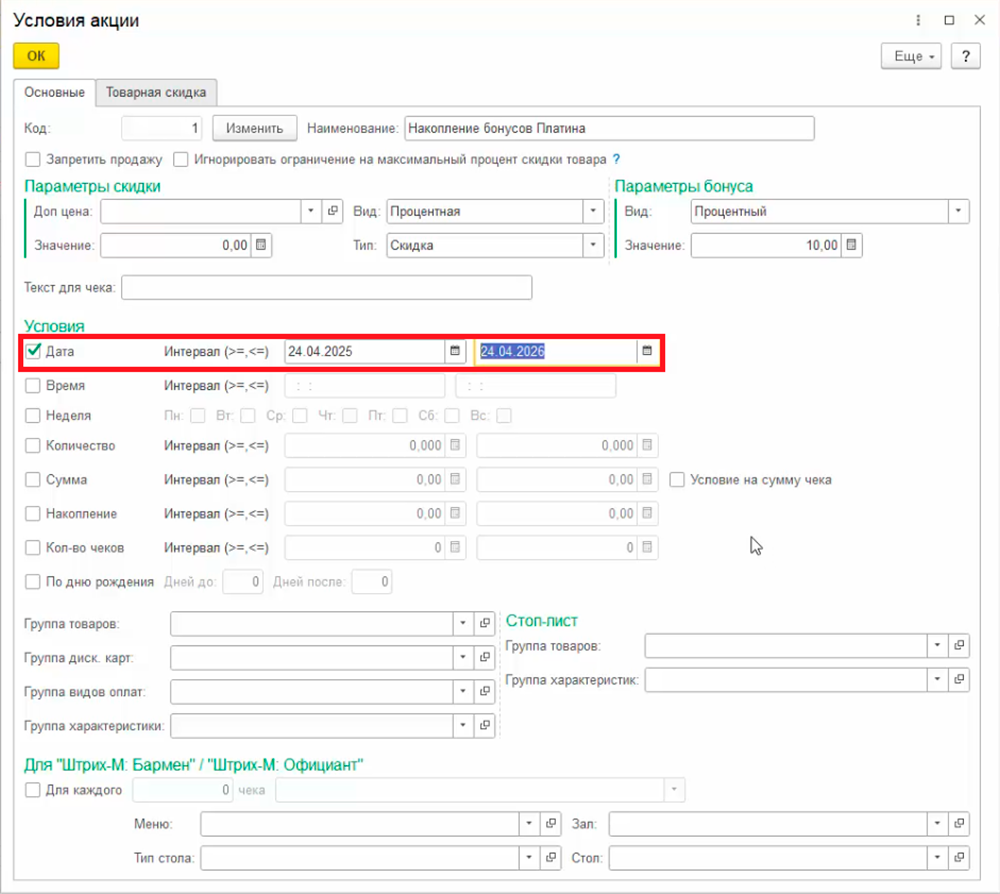Expand the Тип Скидка dropdown

pyautogui.click(x=594, y=245)
